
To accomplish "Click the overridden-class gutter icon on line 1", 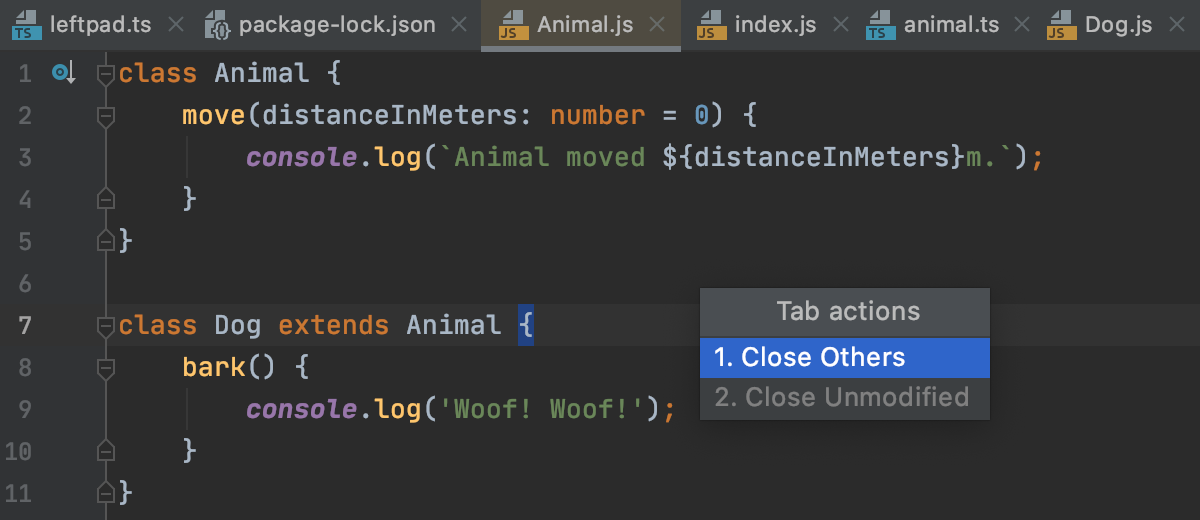I will pos(63,73).
